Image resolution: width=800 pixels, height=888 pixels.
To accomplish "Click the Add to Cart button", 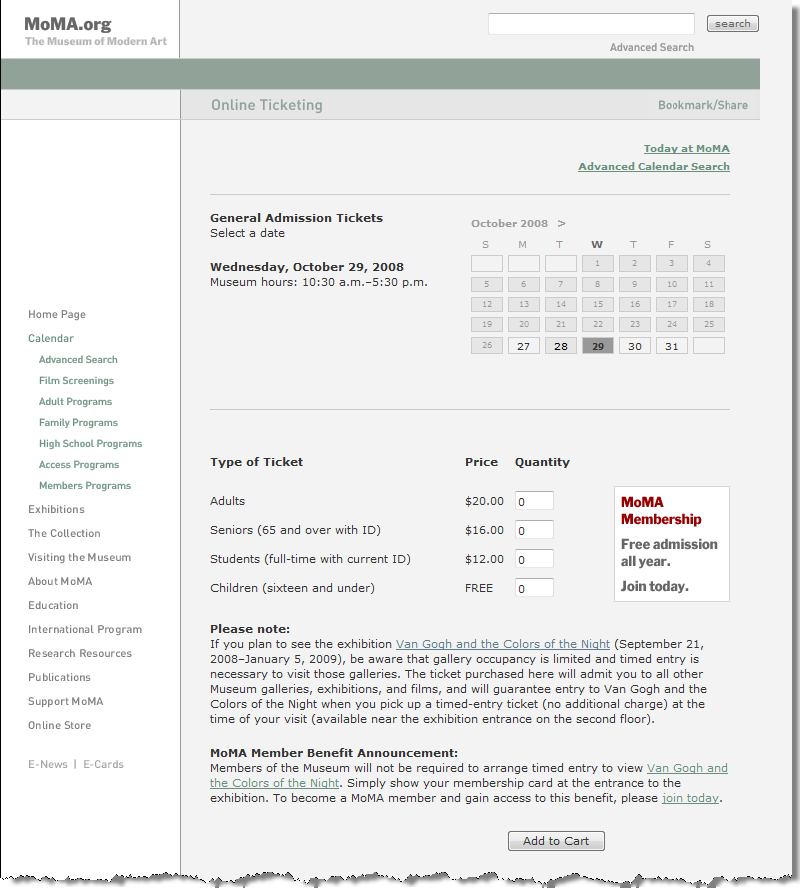I will click(x=556, y=841).
